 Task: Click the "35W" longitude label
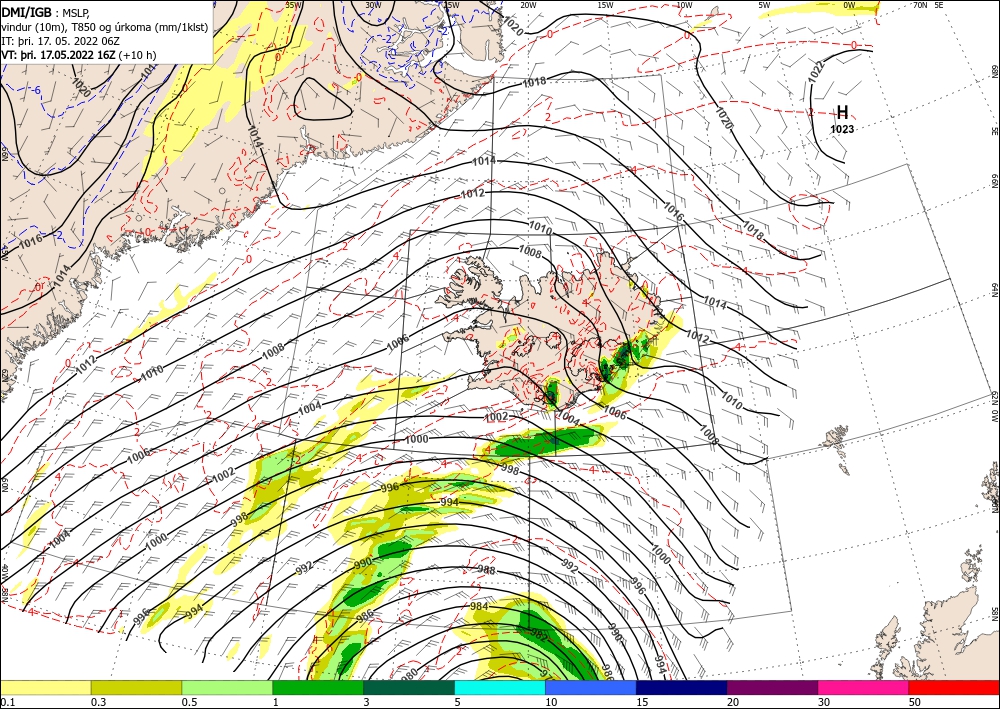[x=293, y=4]
